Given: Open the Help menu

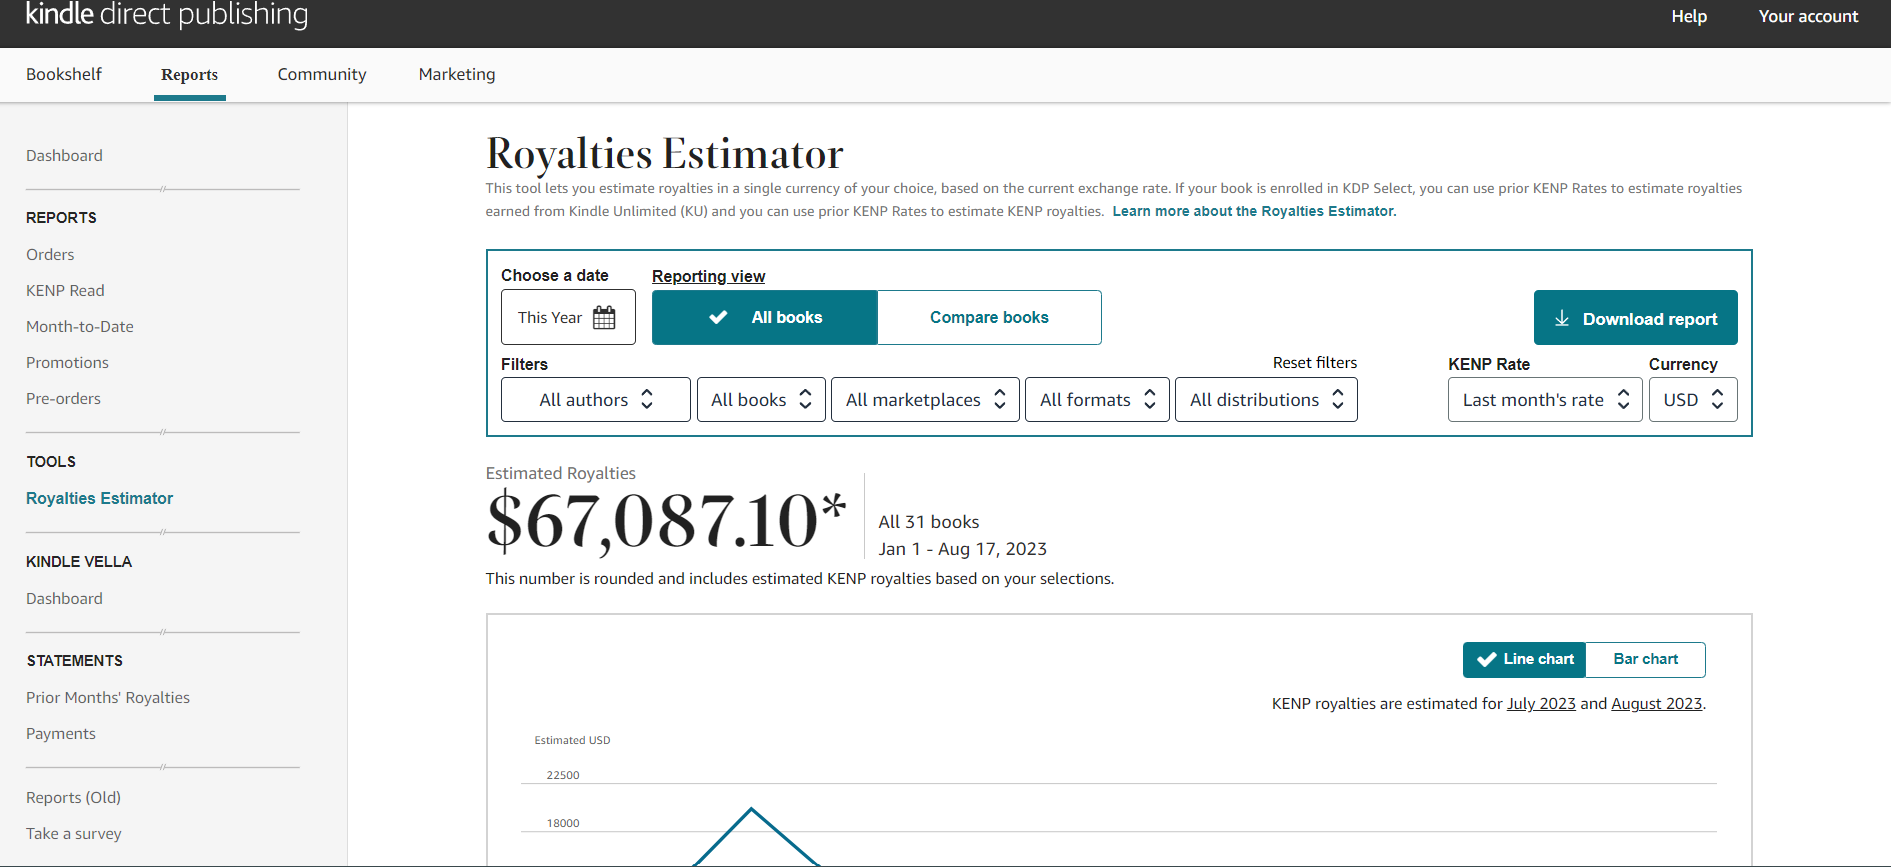Looking at the screenshot, I should coord(1689,16).
